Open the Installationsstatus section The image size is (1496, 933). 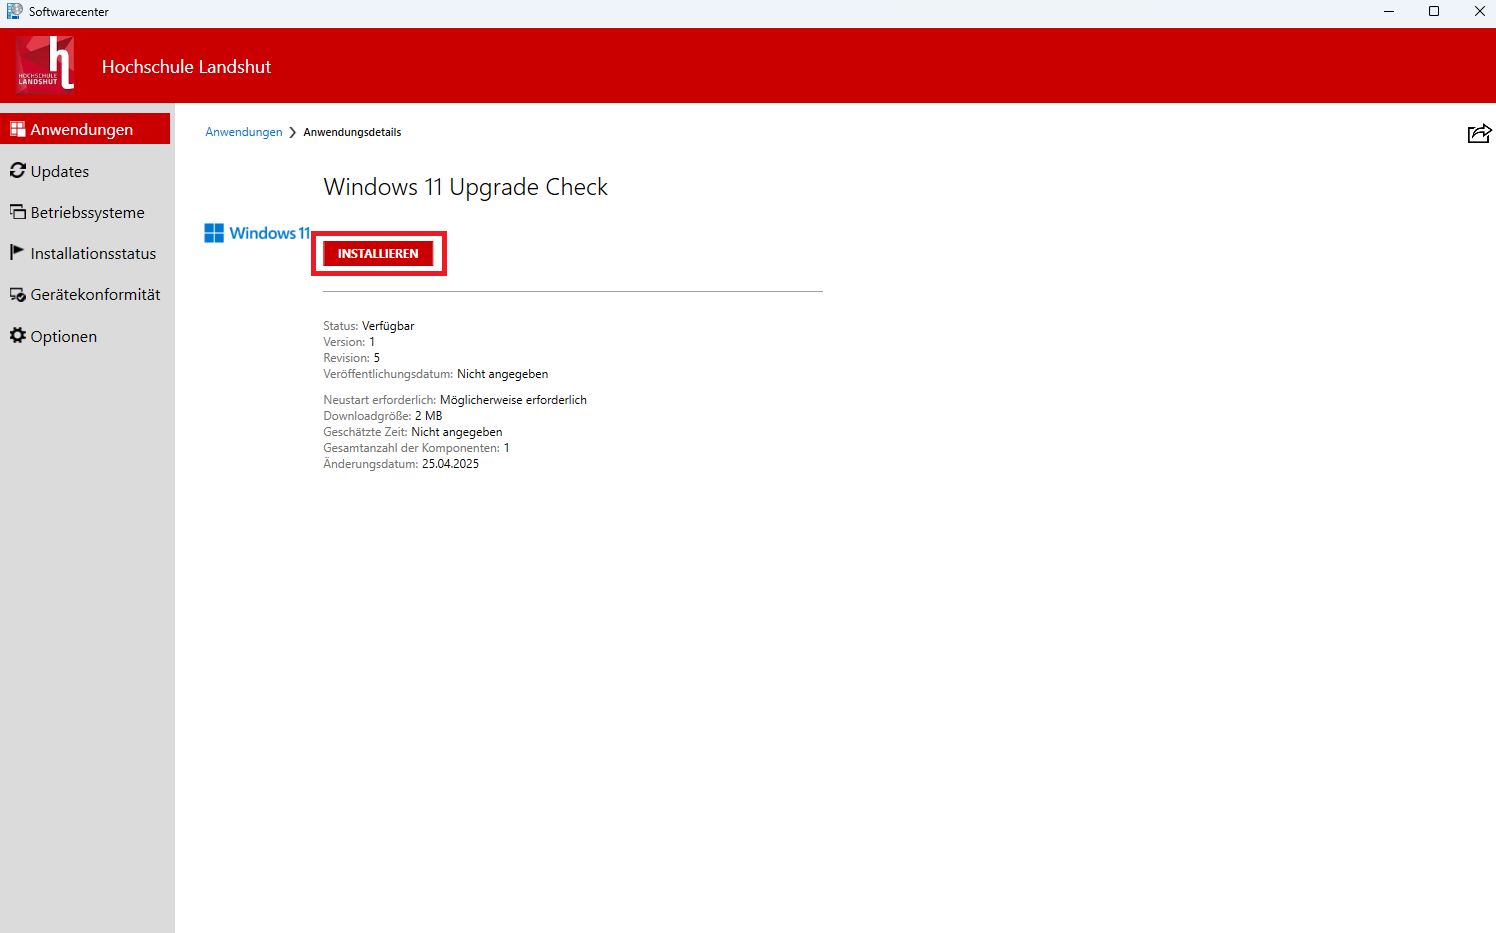pyautogui.click(x=93, y=252)
